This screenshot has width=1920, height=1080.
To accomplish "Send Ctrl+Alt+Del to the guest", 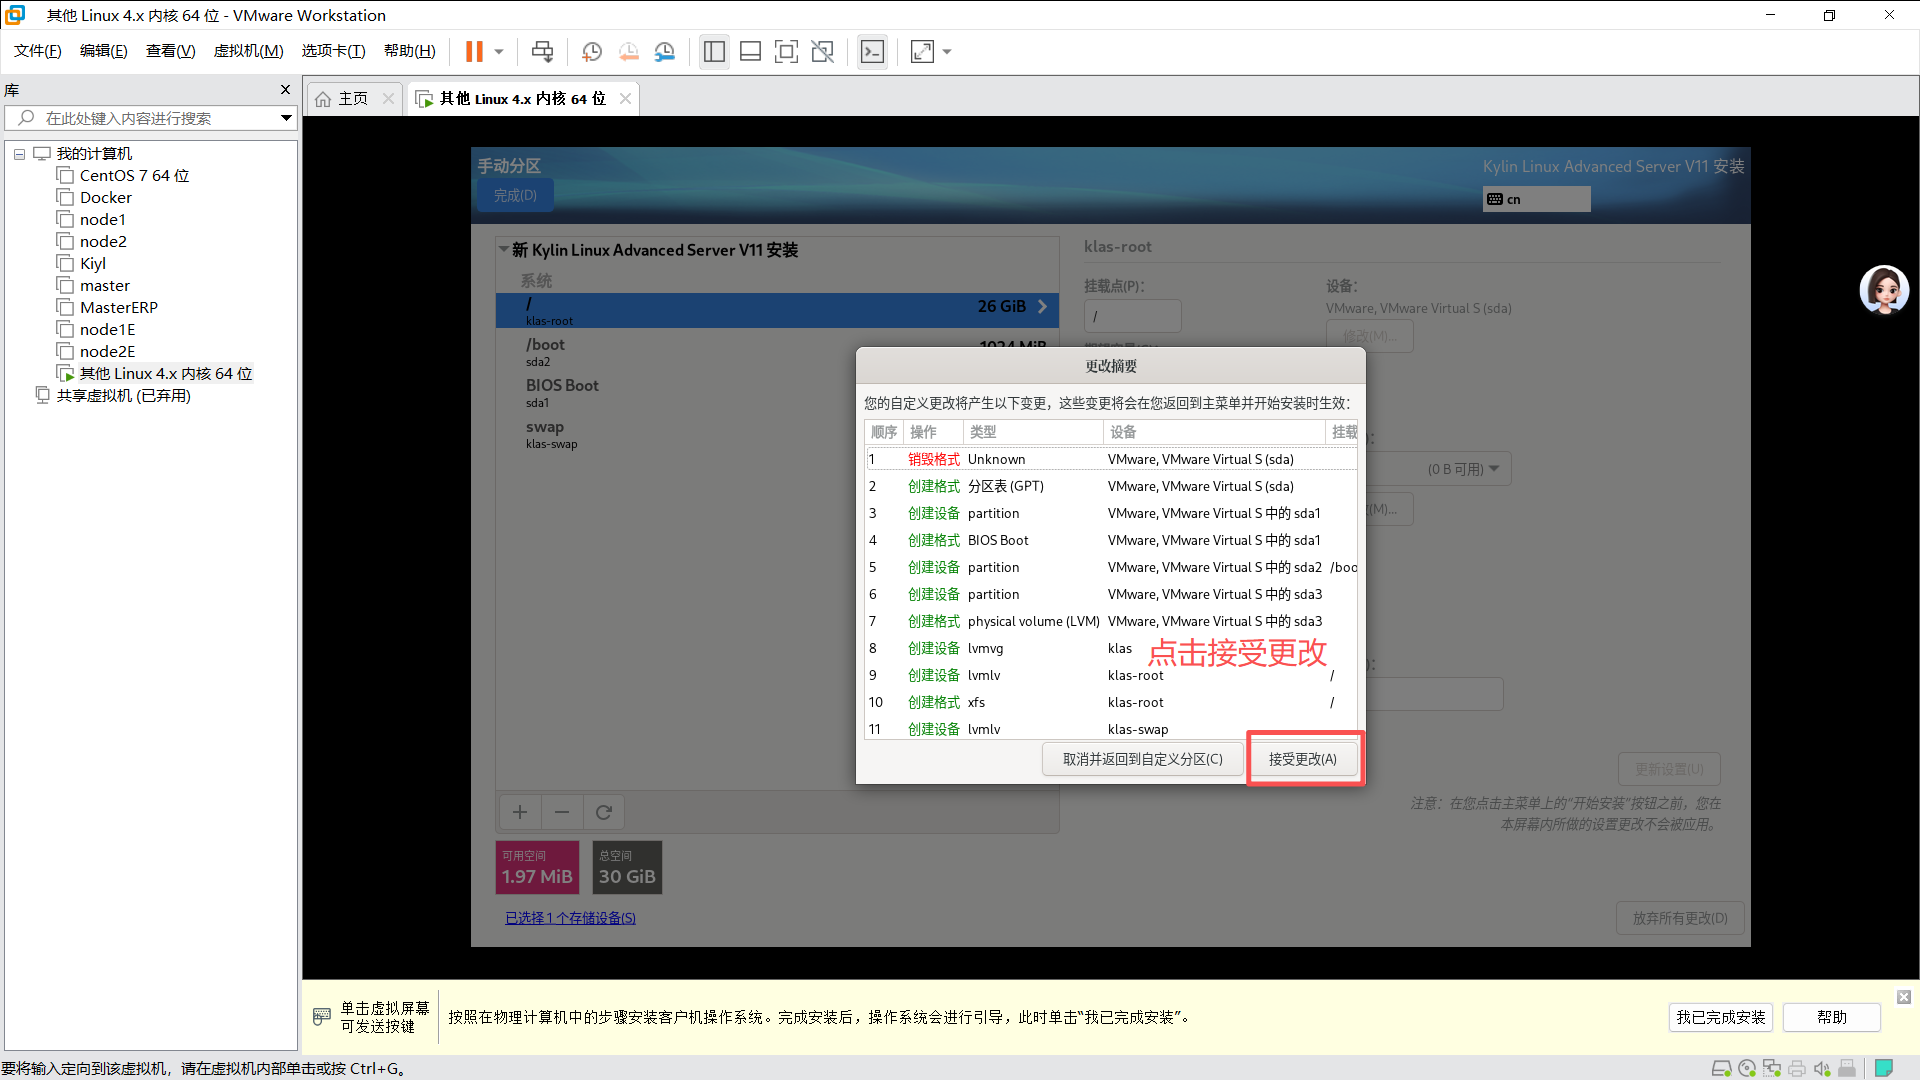I will pos(542,51).
